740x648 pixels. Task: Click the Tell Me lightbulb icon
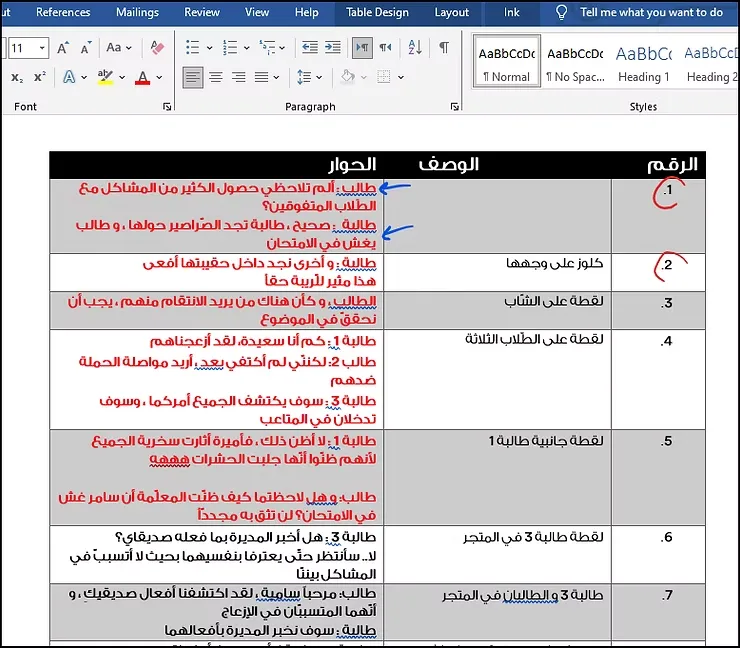pos(561,12)
